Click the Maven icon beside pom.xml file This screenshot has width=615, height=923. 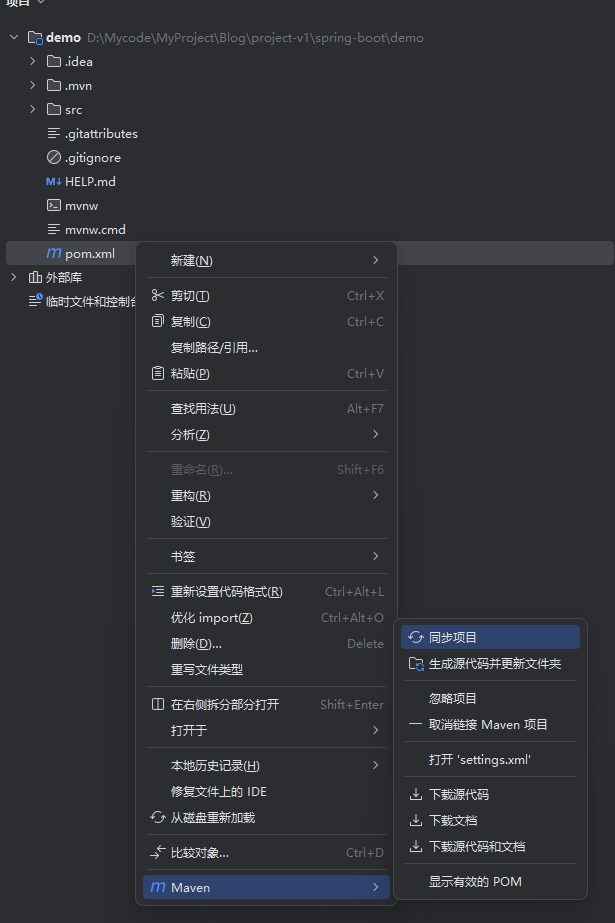(x=54, y=254)
